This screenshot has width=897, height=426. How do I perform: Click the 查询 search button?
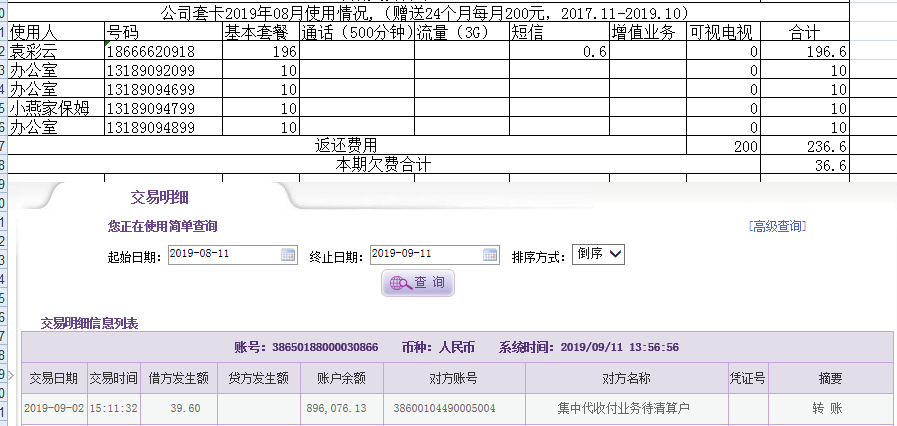click(x=418, y=283)
